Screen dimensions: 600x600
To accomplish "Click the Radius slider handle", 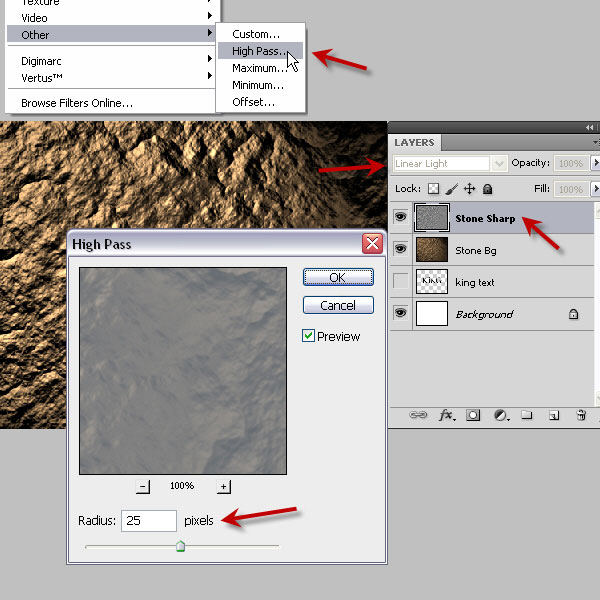I will tap(180, 546).
